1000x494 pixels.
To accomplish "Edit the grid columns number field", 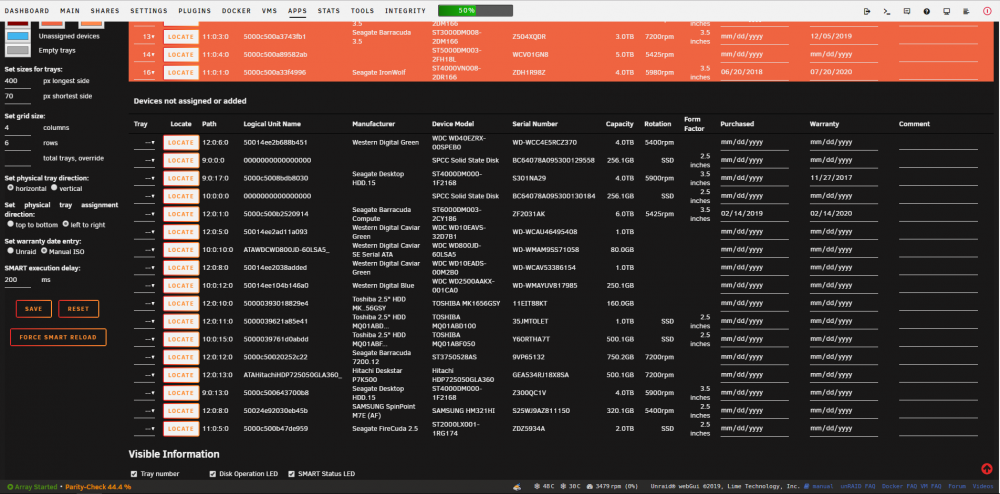I will click(x=18, y=128).
